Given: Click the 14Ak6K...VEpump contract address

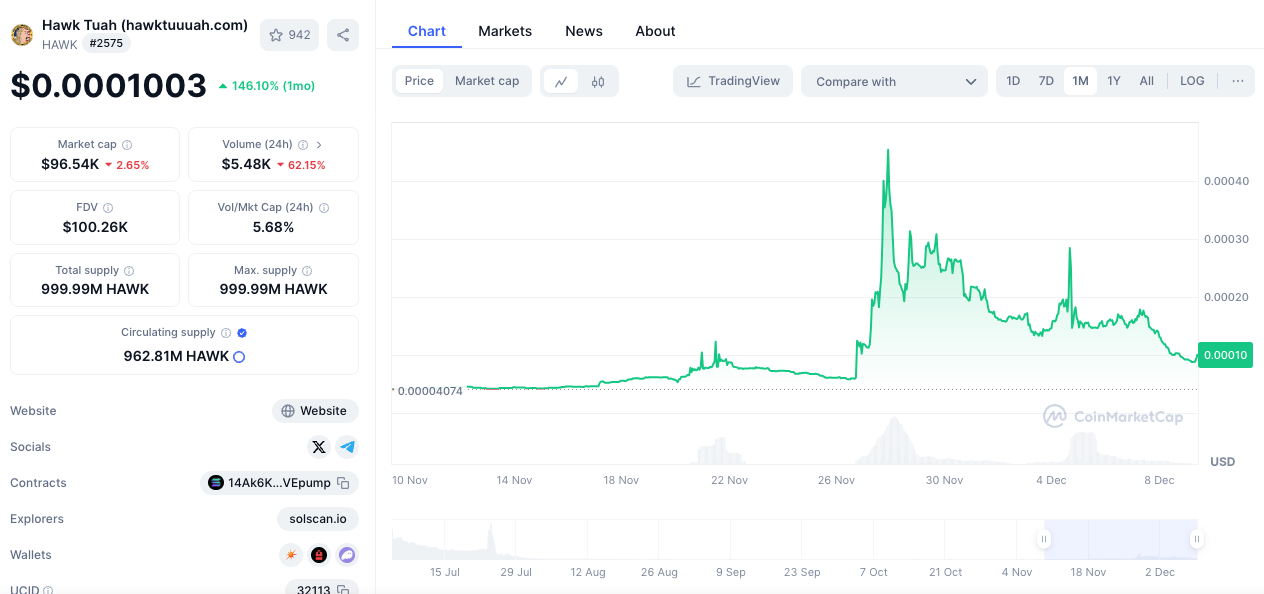Looking at the screenshot, I should [280, 483].
